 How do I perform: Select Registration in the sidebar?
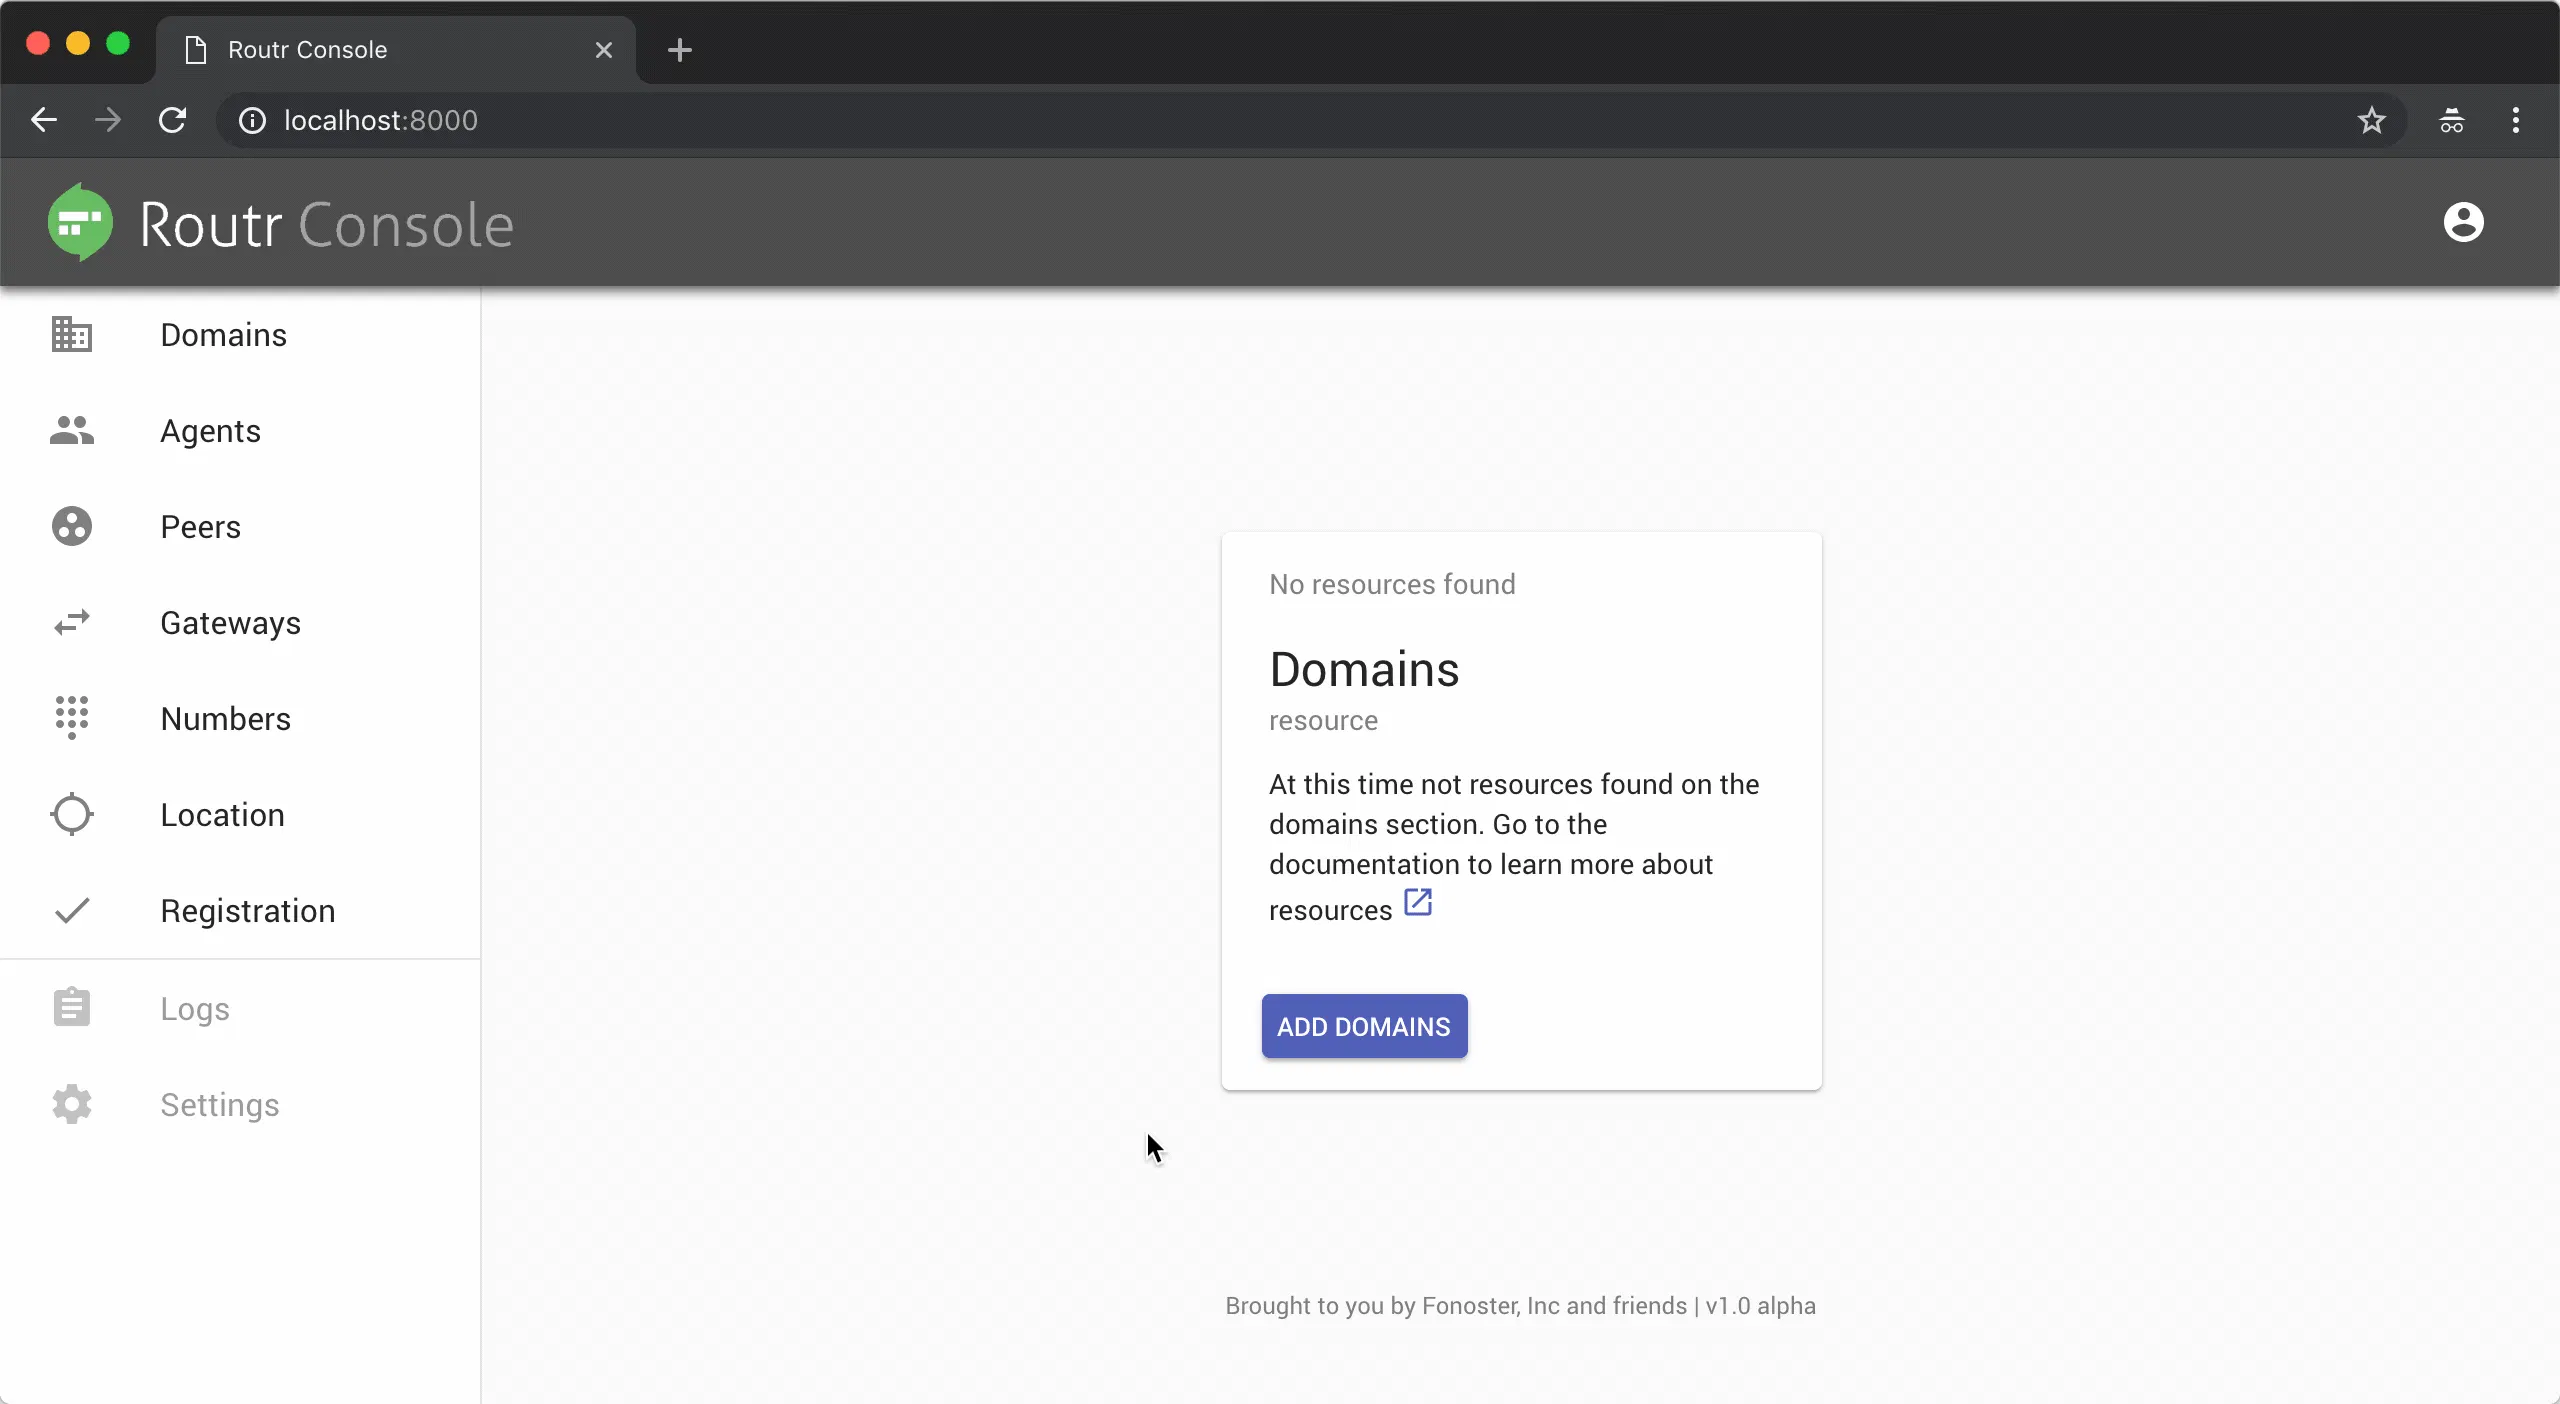[x=240, y=911]
